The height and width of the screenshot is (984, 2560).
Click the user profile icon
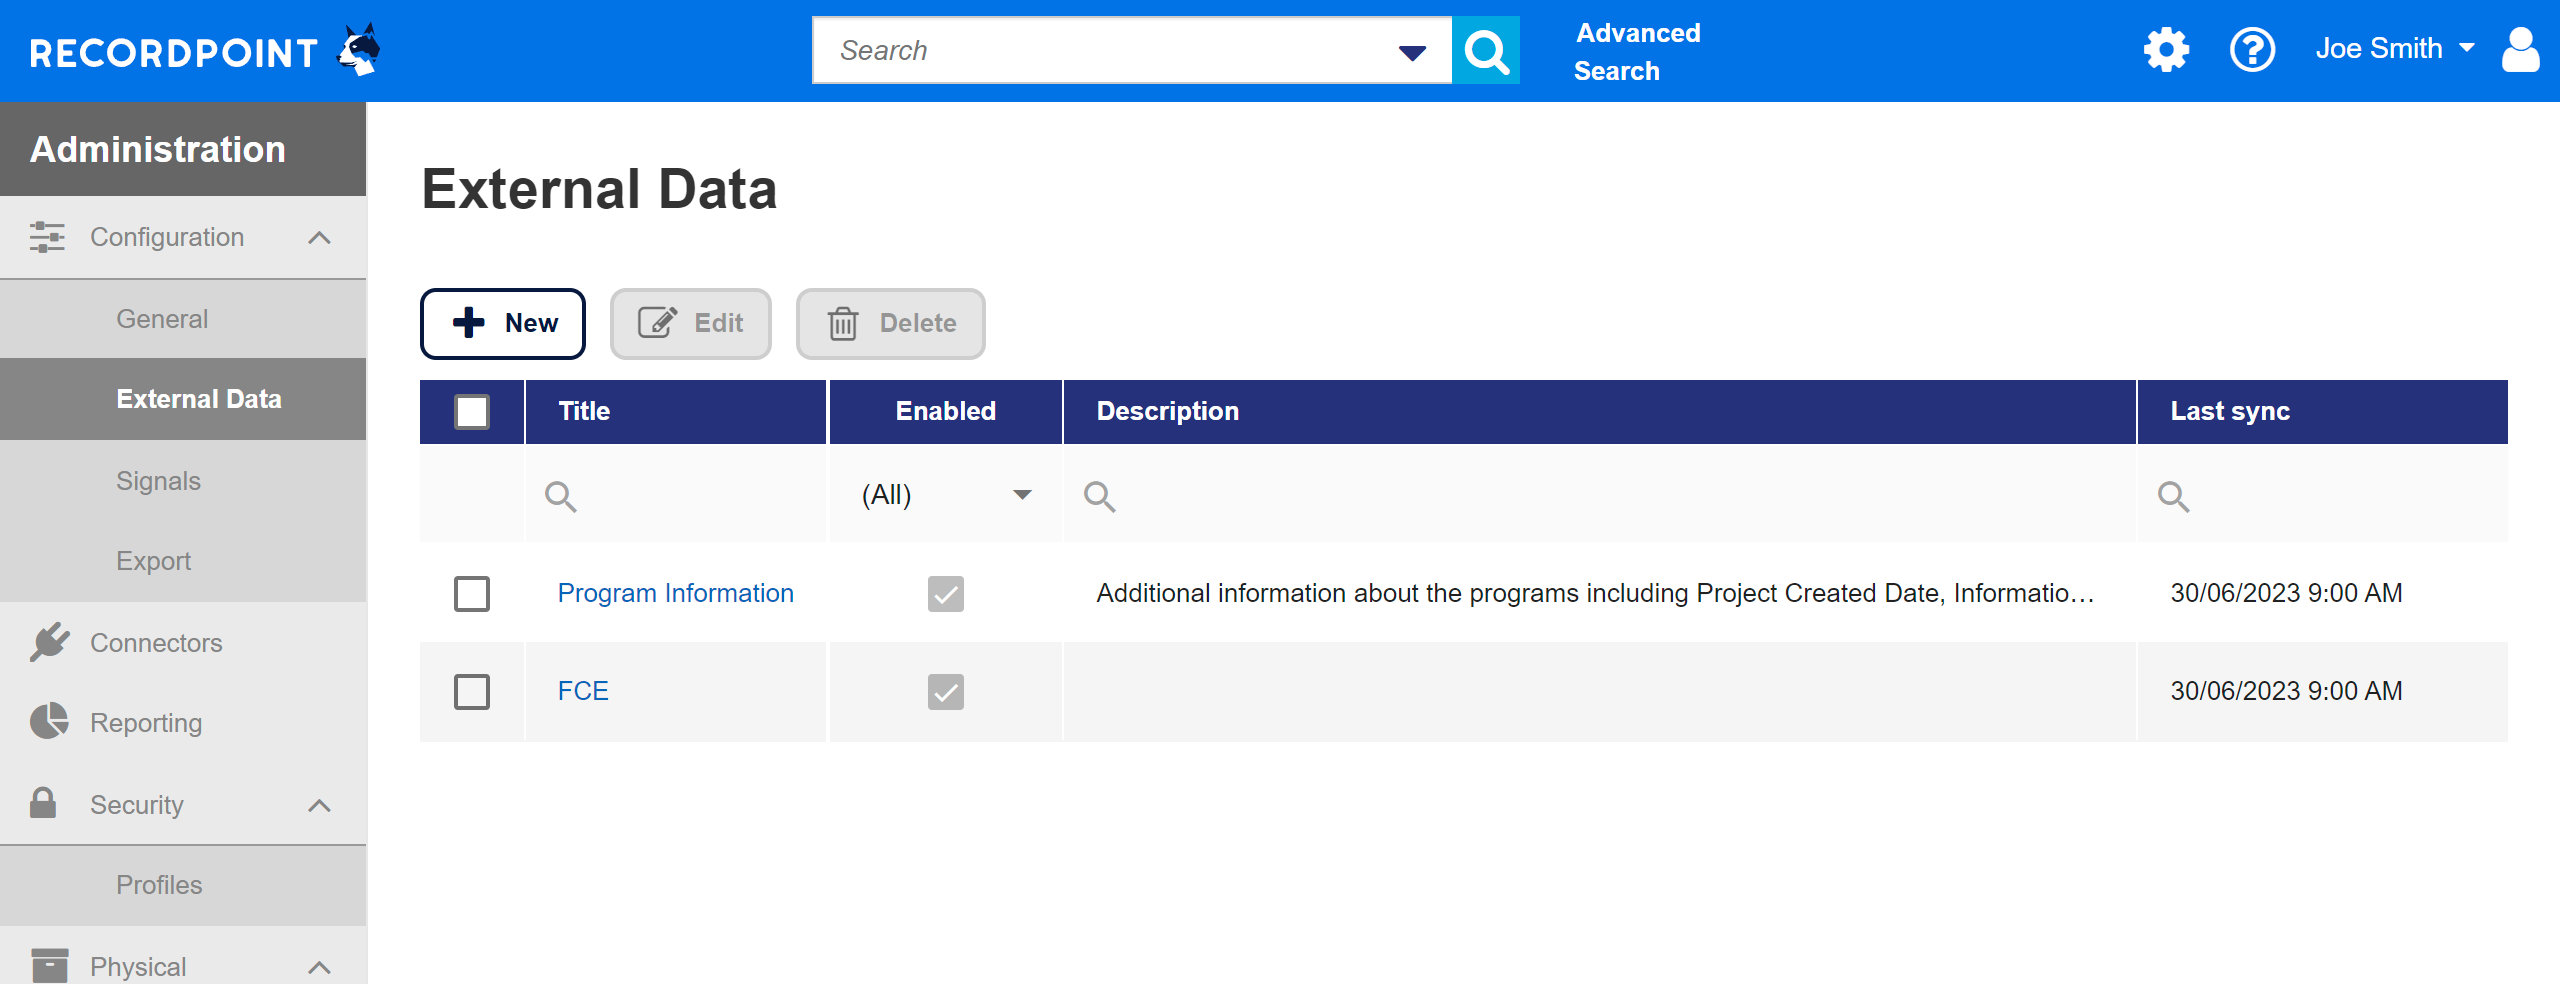point(2521,49)
